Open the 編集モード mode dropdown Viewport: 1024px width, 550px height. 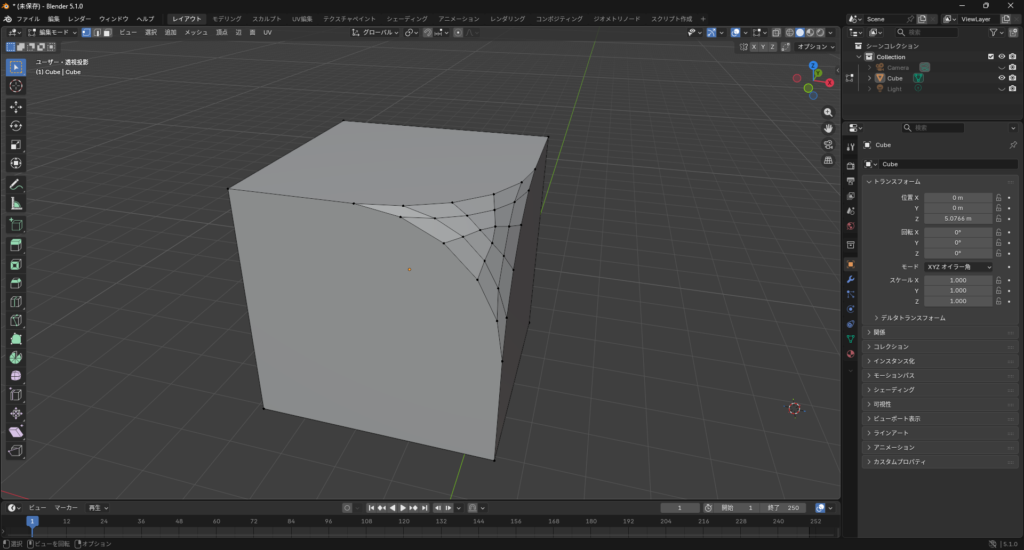pos(50,32)
